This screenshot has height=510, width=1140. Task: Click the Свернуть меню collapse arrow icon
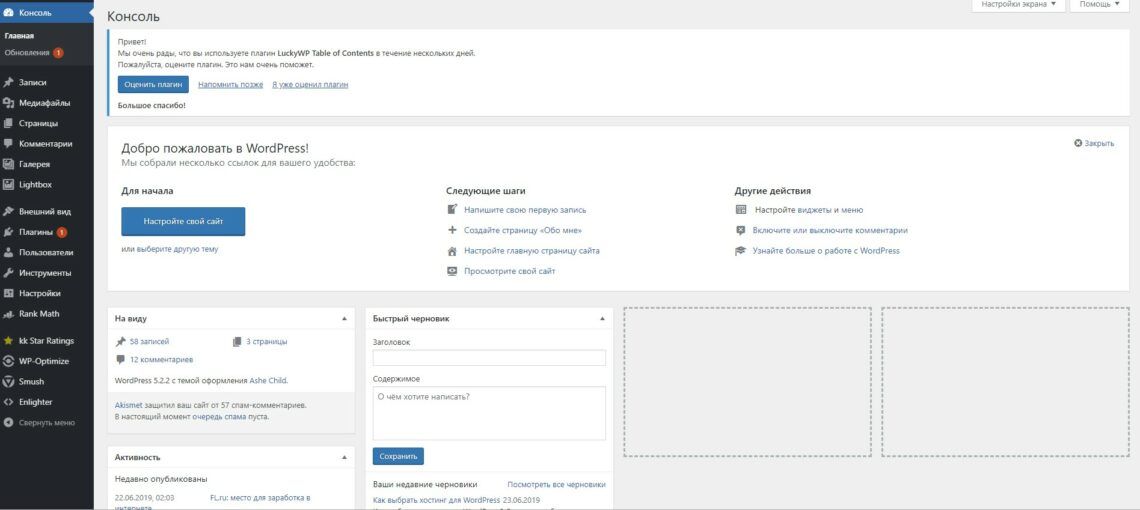(9, 423)
